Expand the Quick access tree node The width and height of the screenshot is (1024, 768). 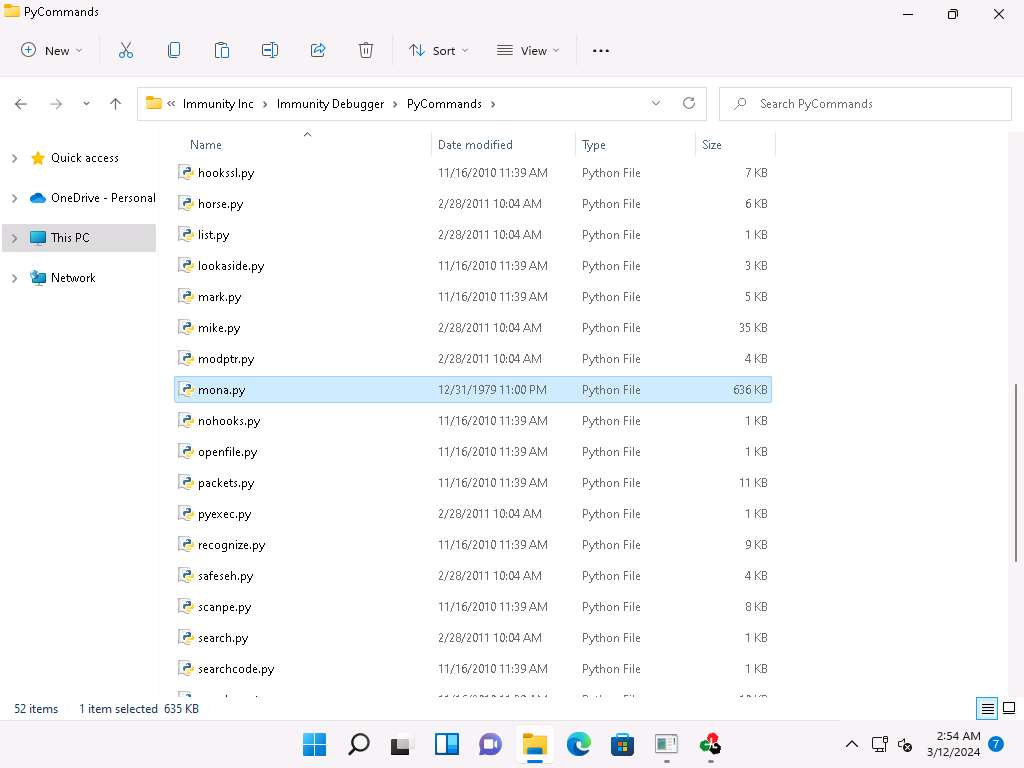click(14, 158)
